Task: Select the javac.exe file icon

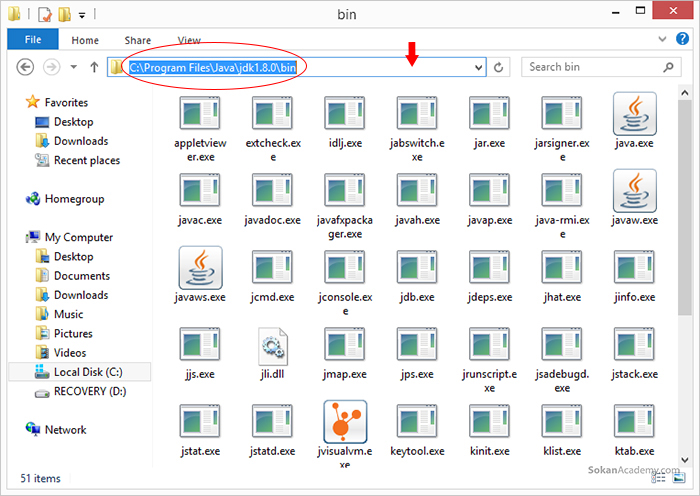Action: pyautogui.click(x=200, y=190)
